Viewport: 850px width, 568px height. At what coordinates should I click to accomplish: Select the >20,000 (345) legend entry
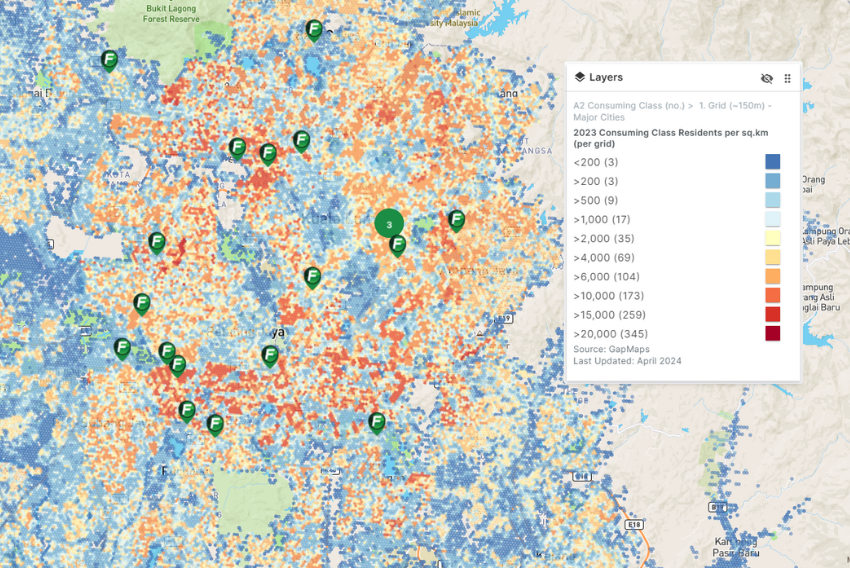point(611,334)
